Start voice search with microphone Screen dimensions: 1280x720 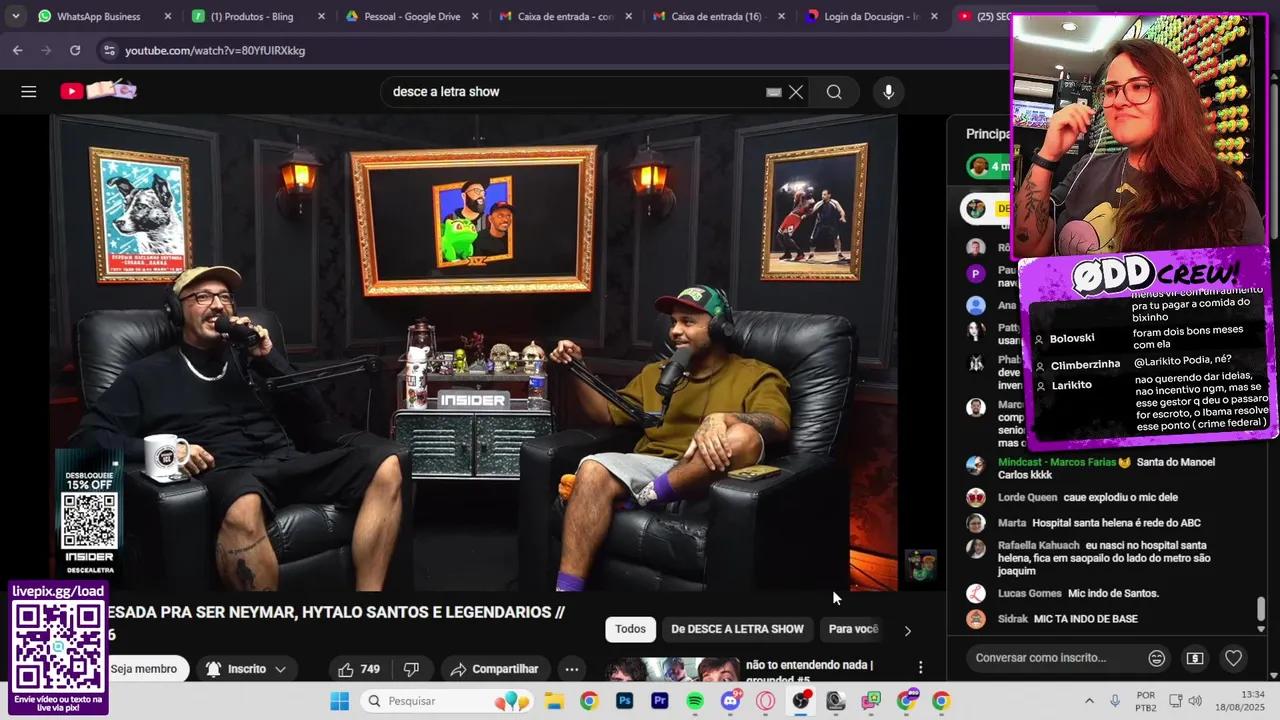pos(888,92)
